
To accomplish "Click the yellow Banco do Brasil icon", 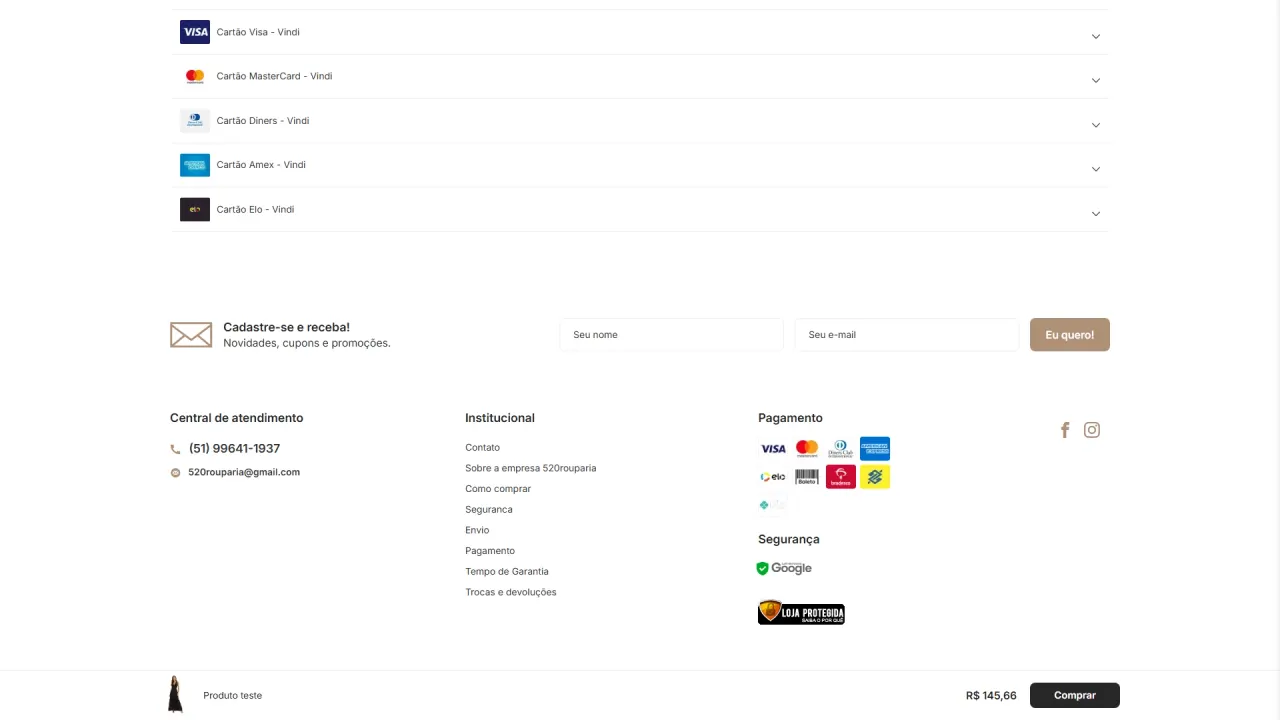I will [875, 477].
